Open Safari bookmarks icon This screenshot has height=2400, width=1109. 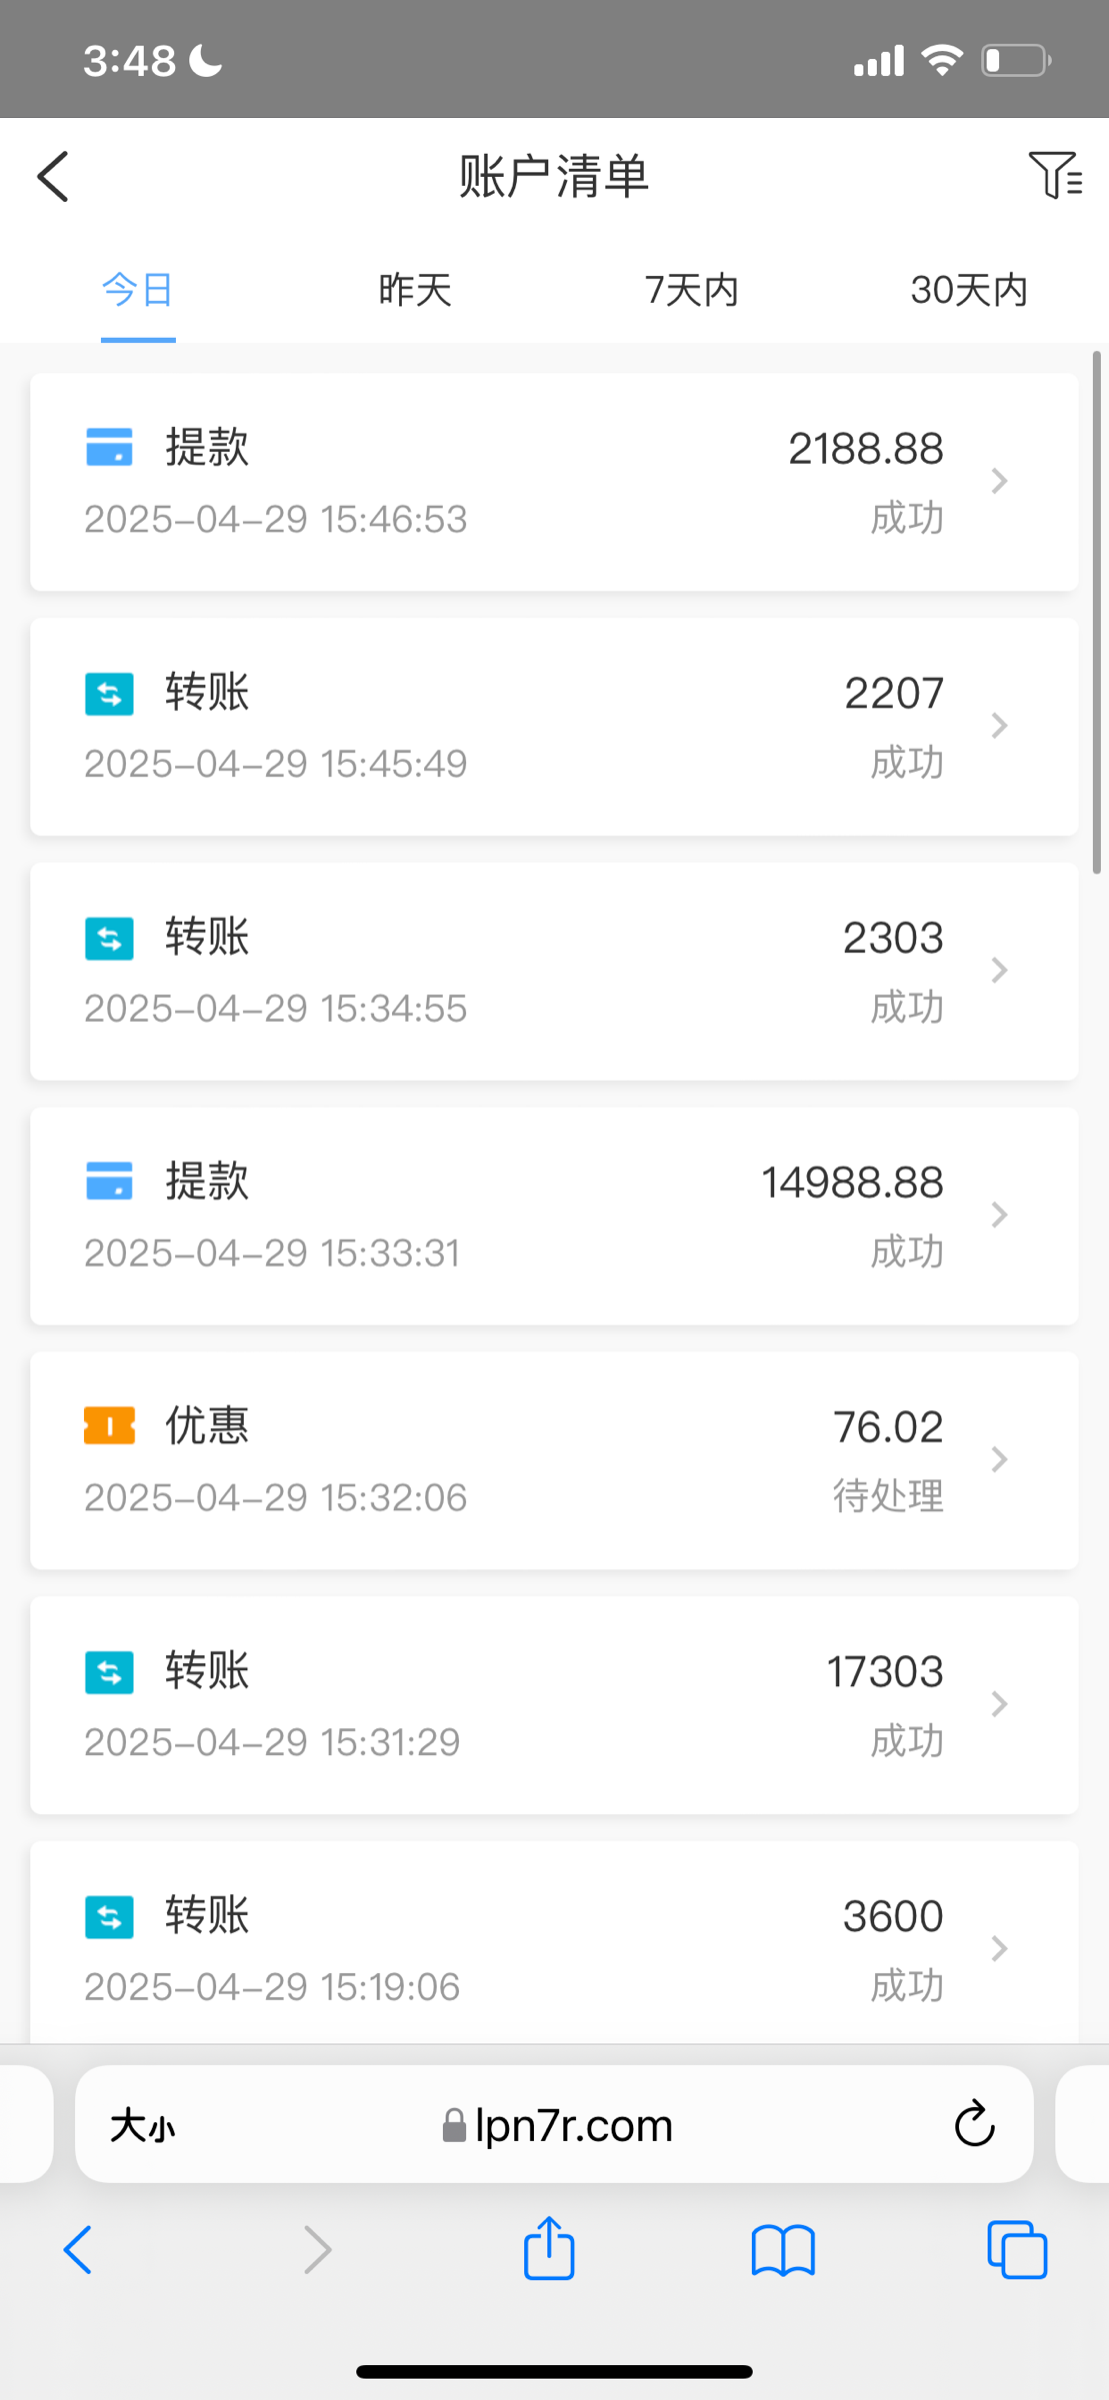pos(783,2250)
